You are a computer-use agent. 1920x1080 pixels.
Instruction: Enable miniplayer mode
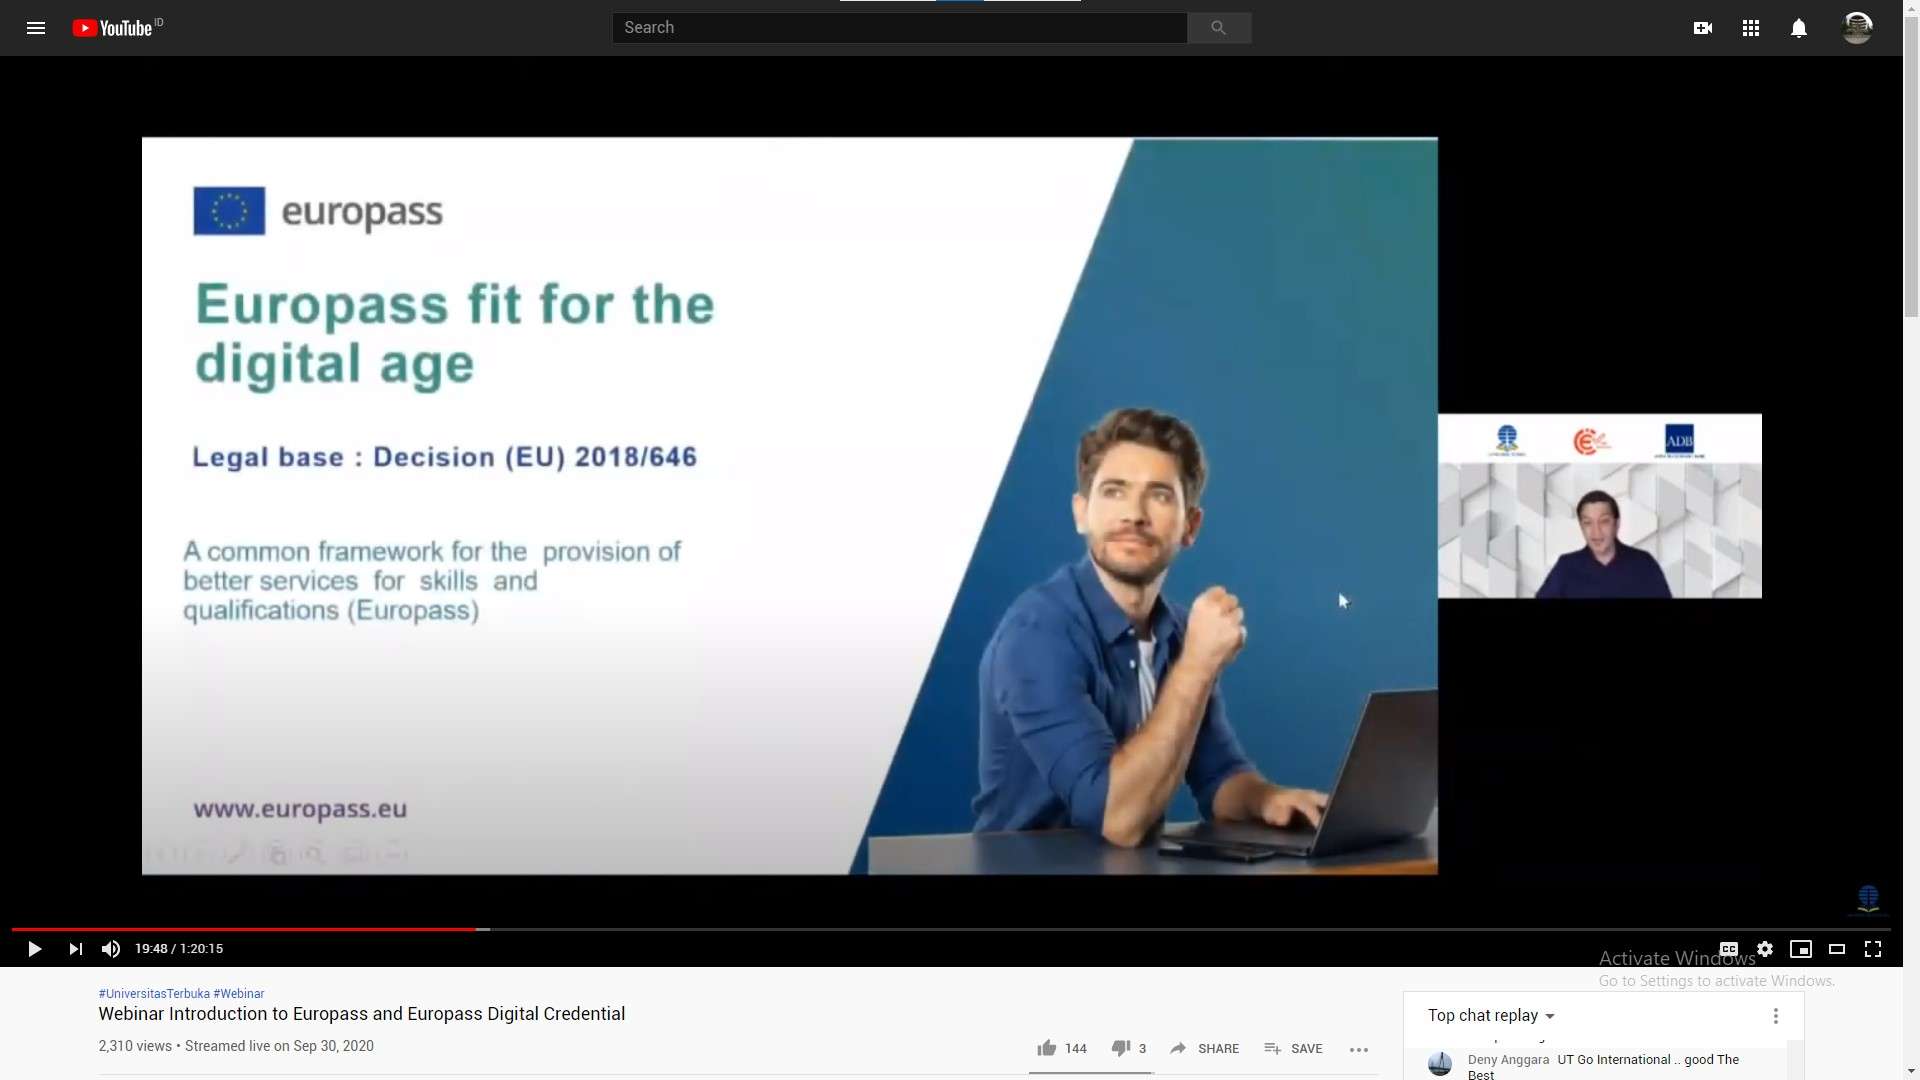tap(1801, 949)
